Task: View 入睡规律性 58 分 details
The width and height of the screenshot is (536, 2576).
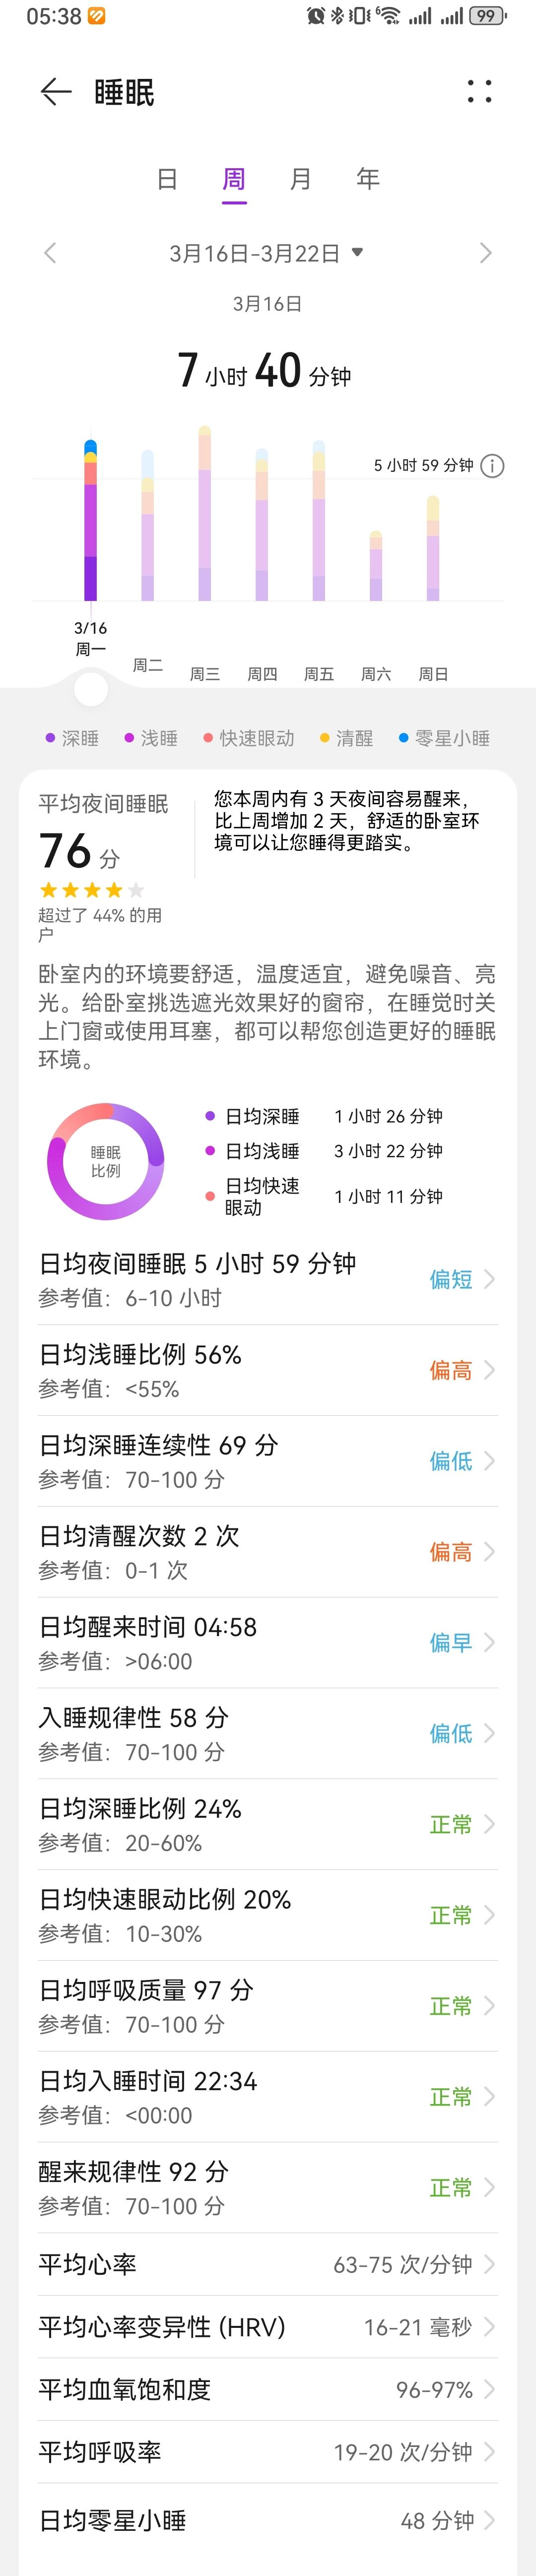Action: coord(267,1733)
